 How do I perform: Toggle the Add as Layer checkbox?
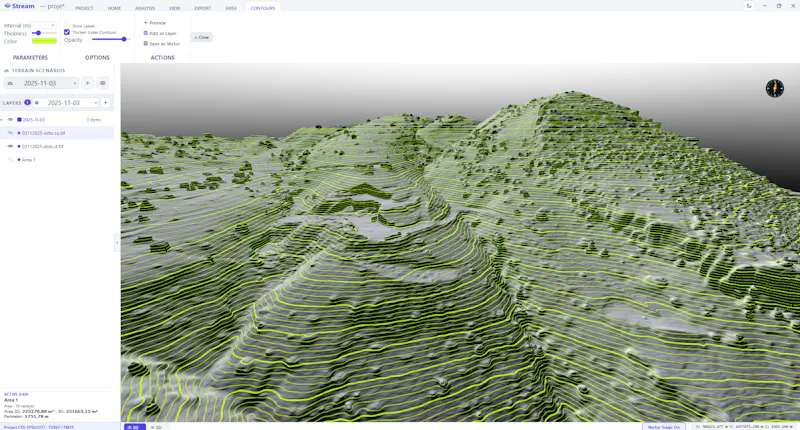(x=145, y=33)
